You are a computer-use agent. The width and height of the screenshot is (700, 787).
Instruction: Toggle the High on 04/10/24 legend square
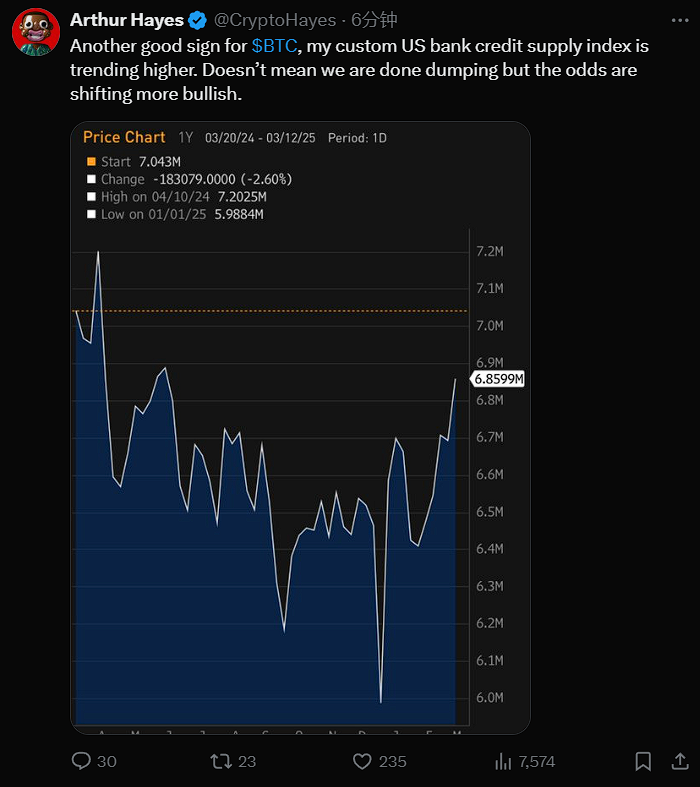(91, 197)
